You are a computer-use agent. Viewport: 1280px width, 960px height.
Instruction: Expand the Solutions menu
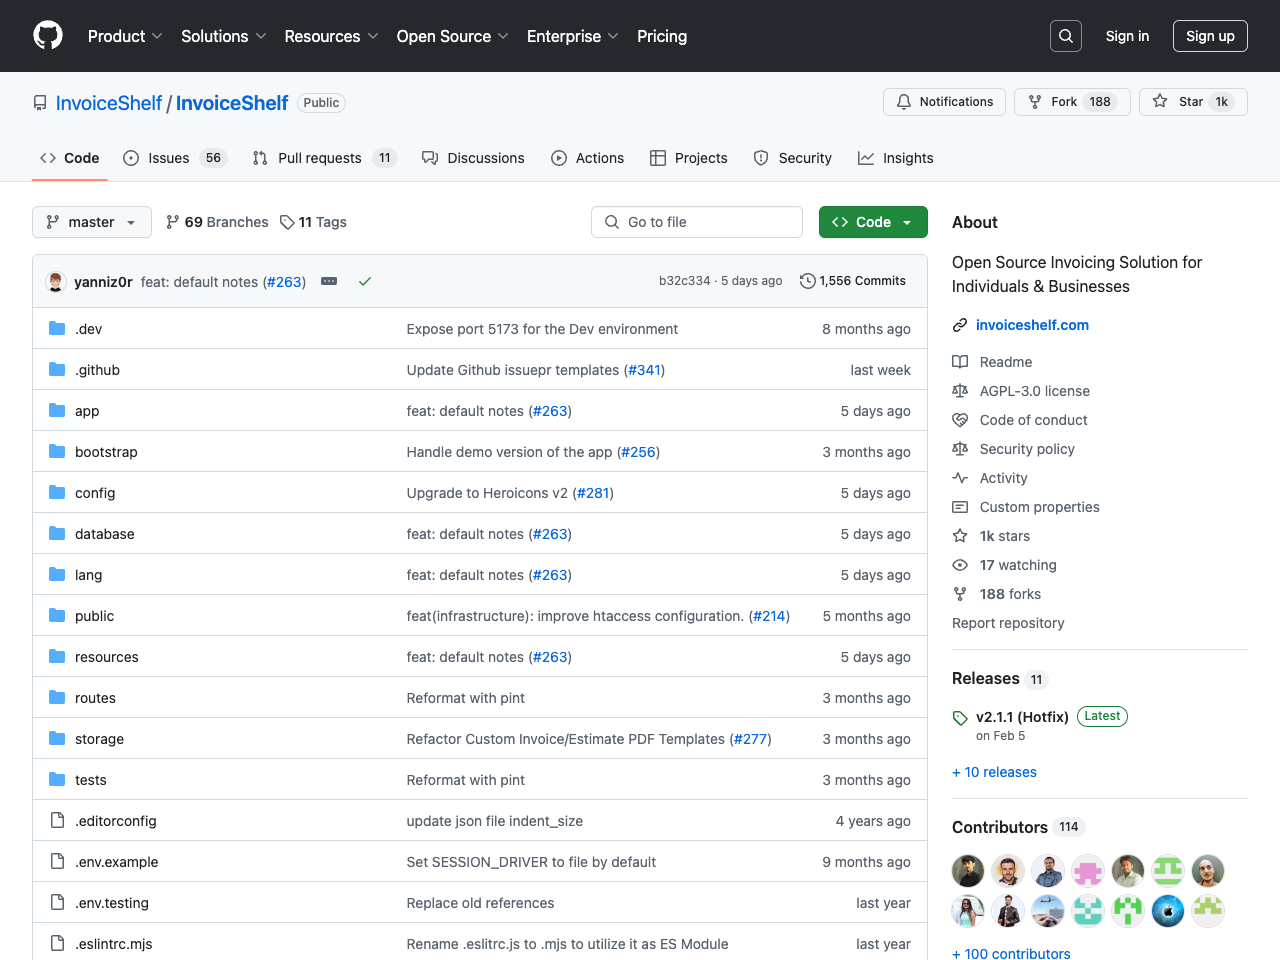pyautogui.click(x=223, y=36)
